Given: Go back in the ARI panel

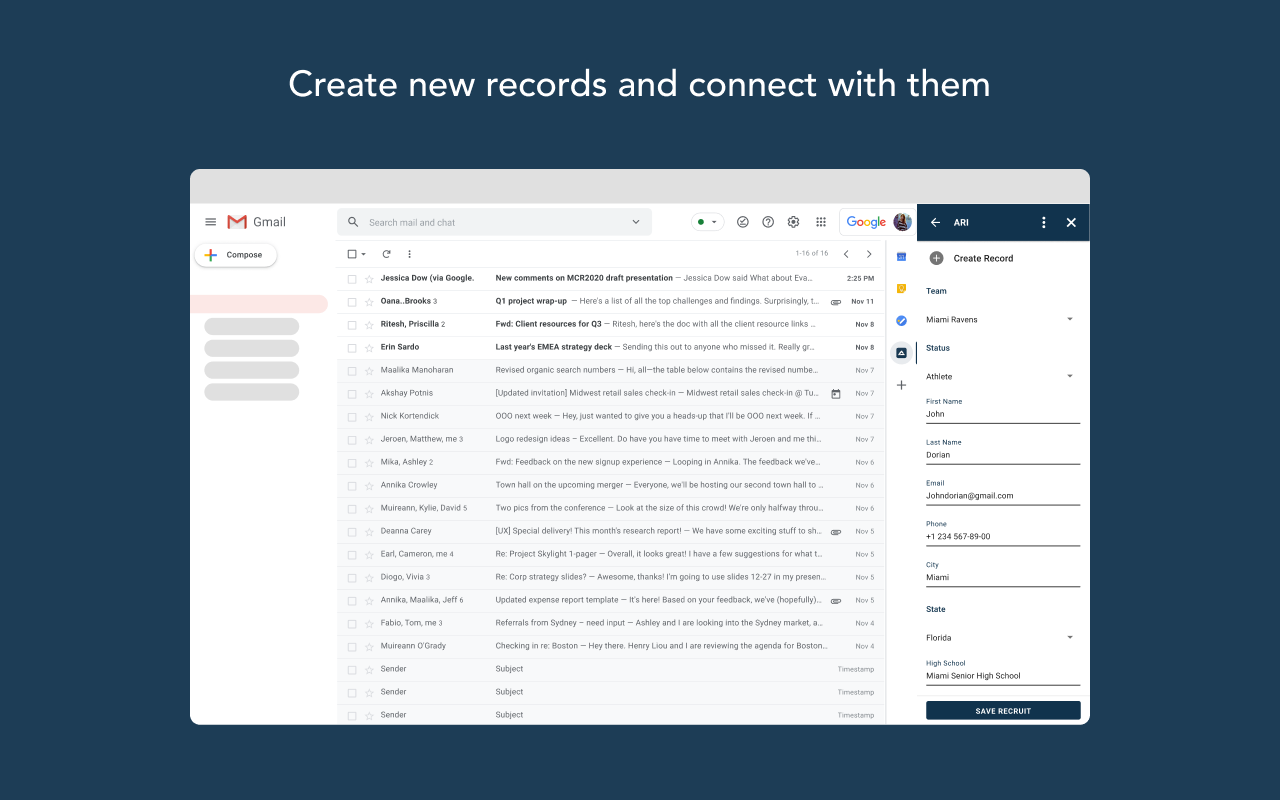Looking at the screenshot, I should (x=935, y=223).
